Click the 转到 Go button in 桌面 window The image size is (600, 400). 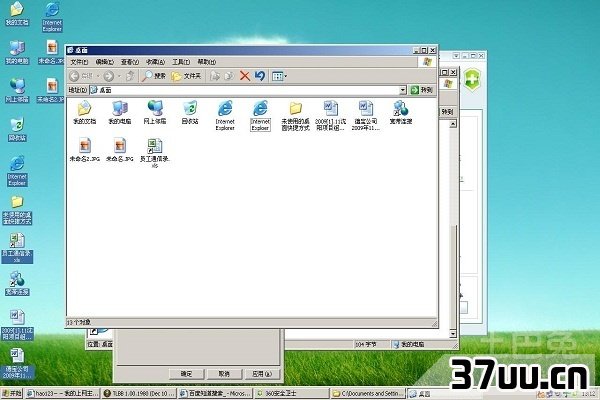422,90
